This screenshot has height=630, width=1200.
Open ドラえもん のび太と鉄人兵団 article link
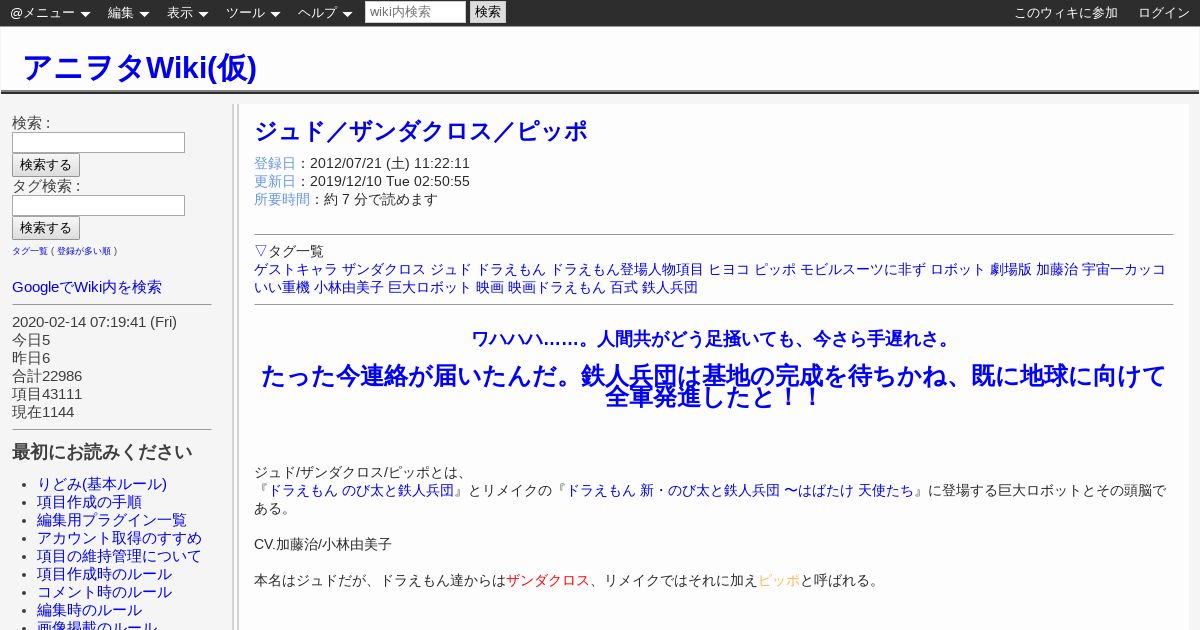[361, 490]
